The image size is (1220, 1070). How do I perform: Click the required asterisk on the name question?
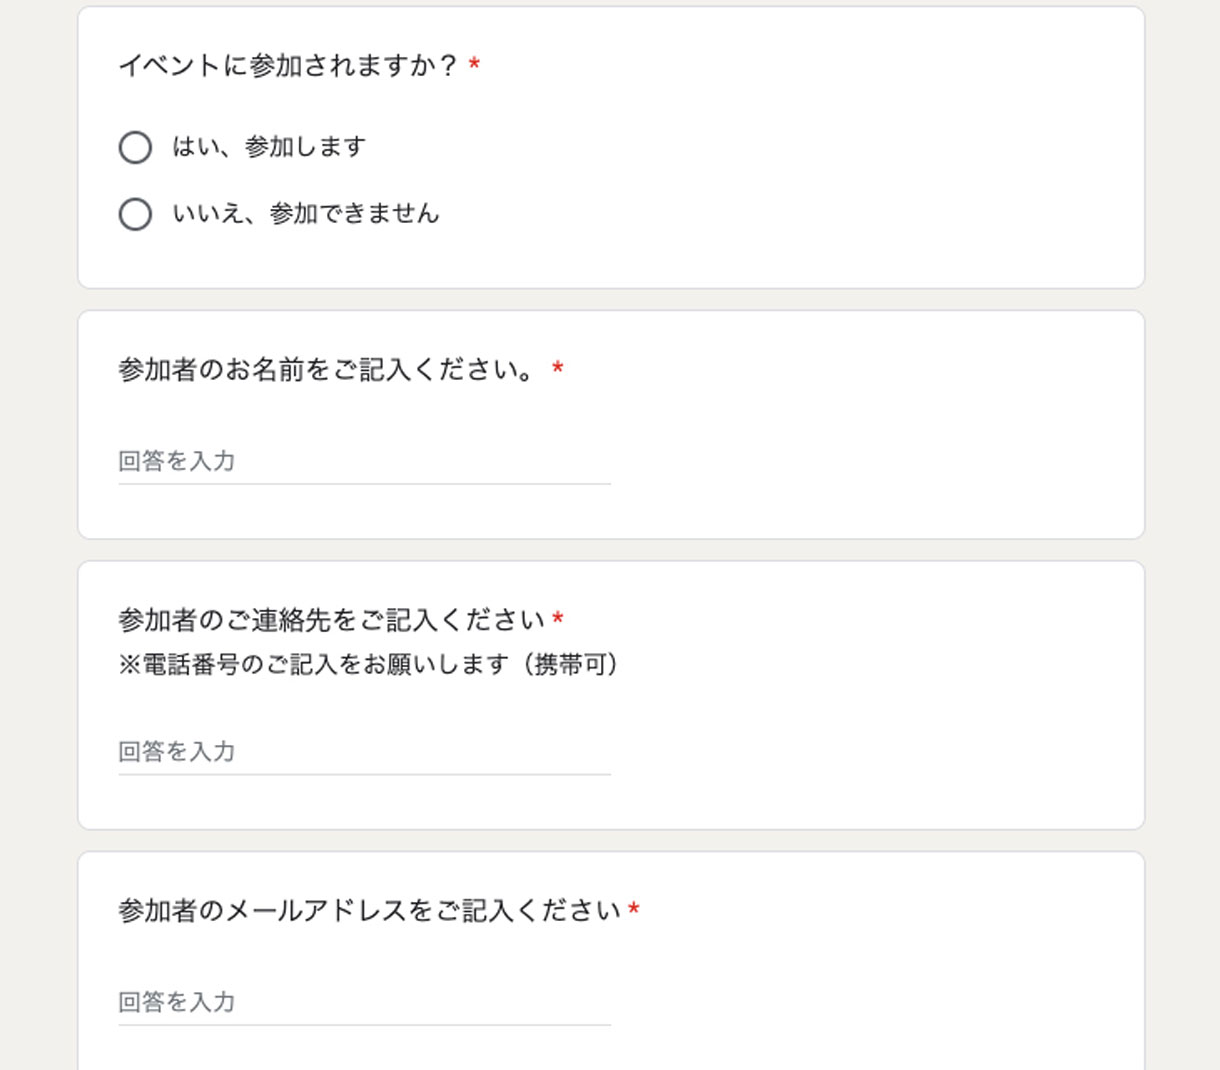[x=558, y=370]
